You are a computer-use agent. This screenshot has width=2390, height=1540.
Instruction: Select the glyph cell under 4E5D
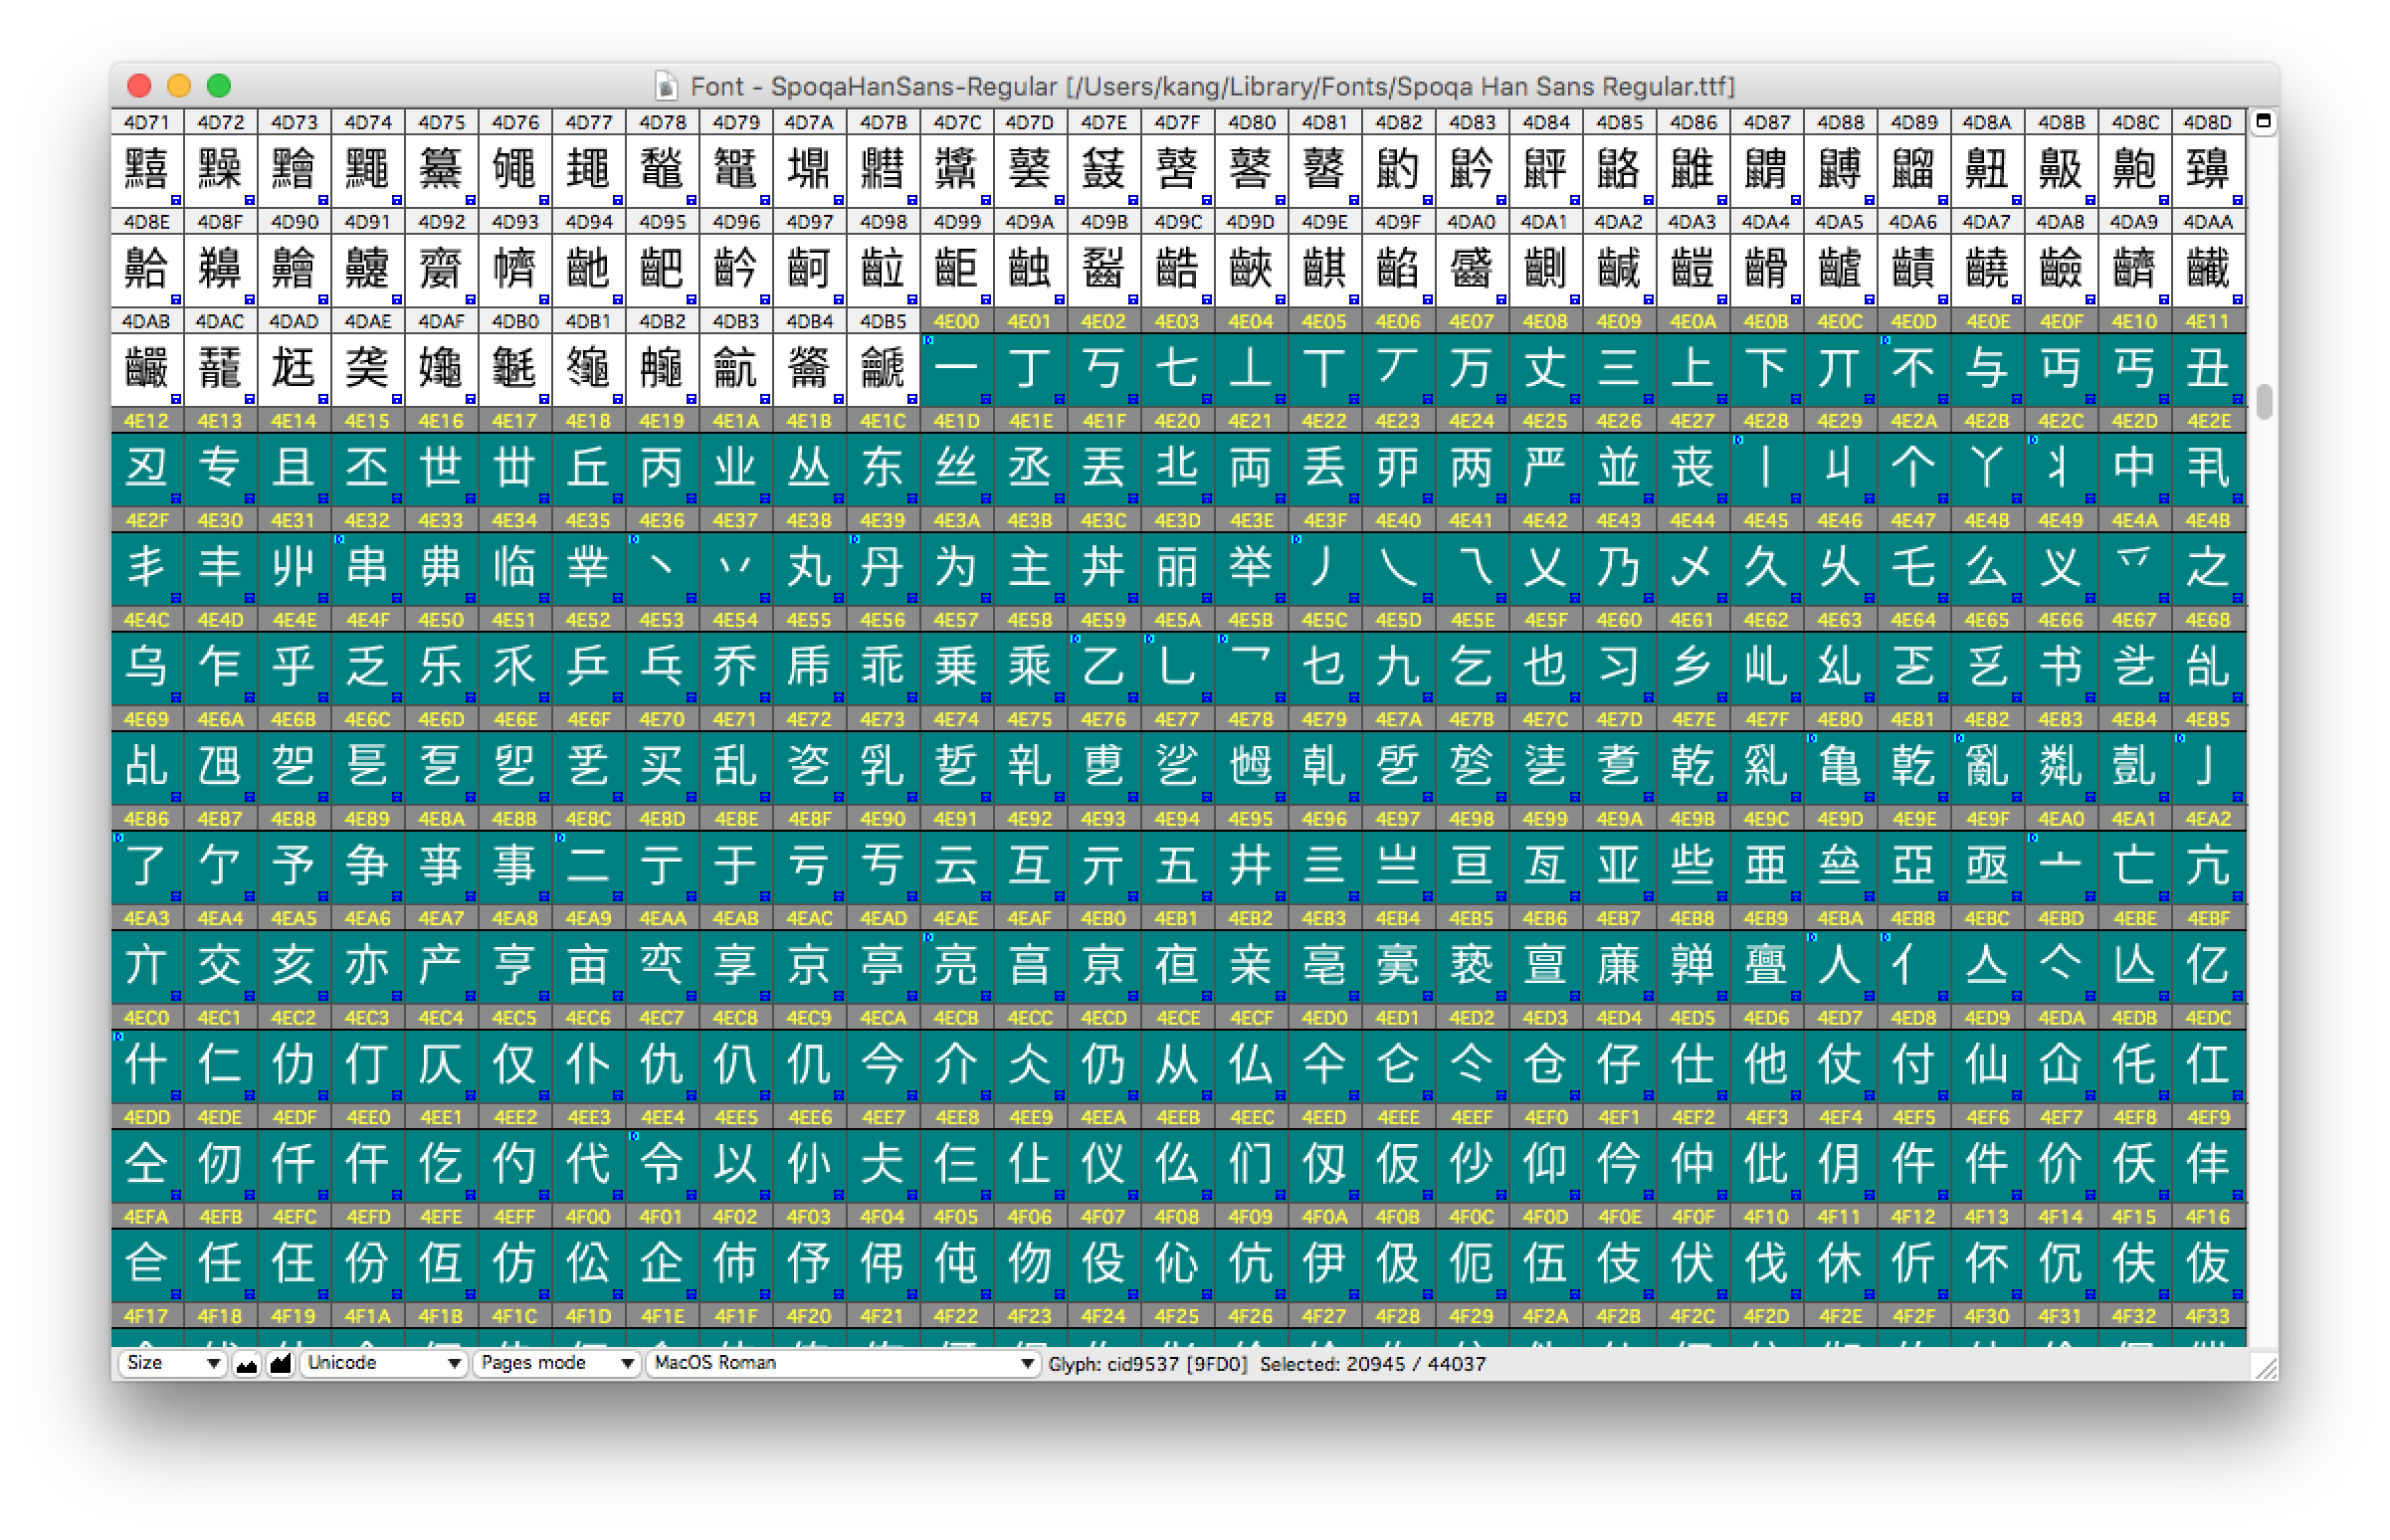click(1397, 666)
